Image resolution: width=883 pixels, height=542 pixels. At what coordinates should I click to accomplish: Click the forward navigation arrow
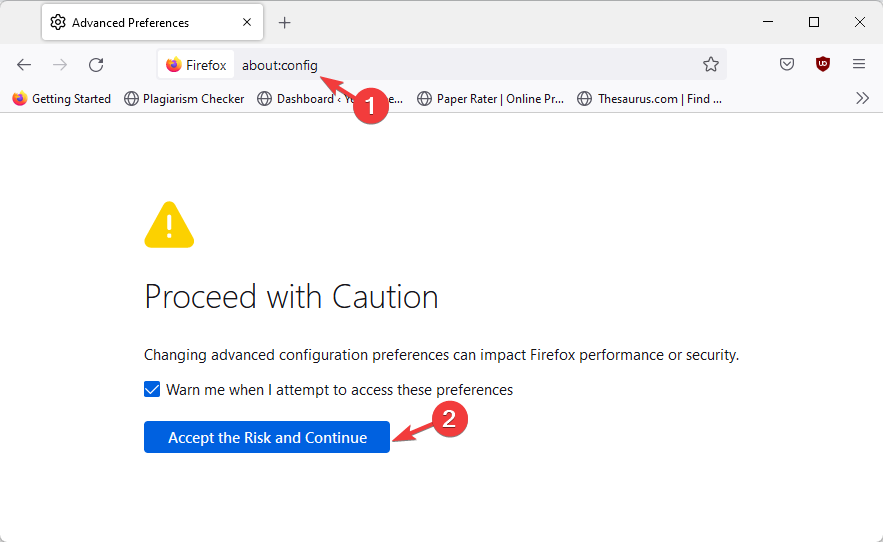60,65
